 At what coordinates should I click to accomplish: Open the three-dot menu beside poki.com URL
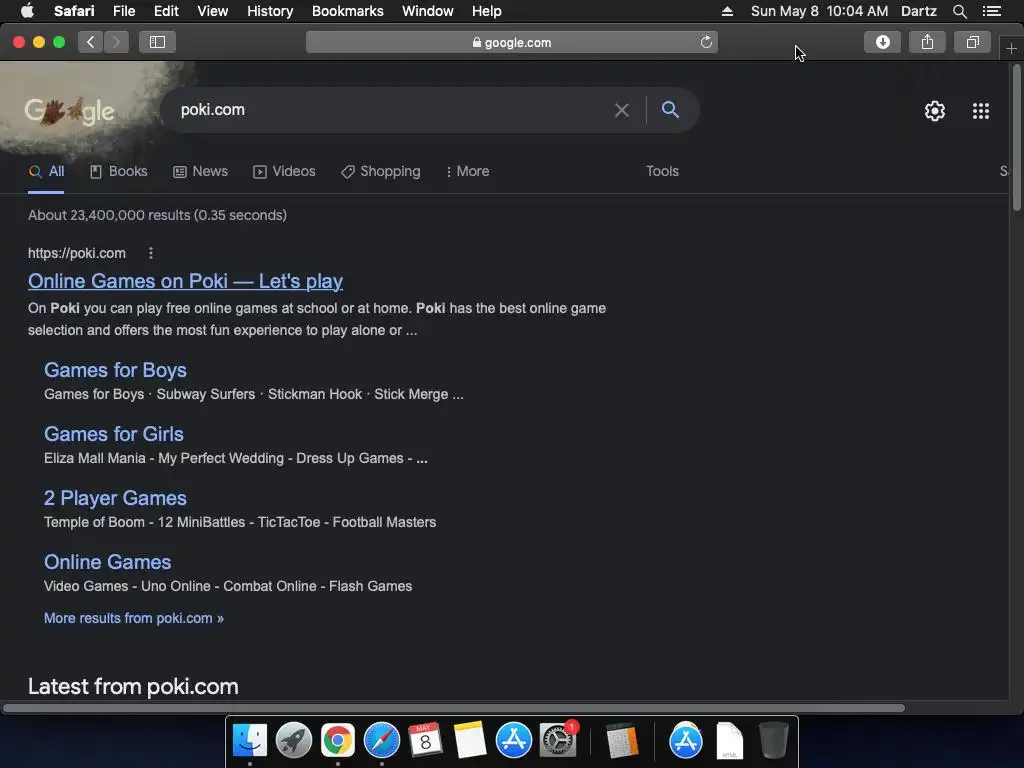(151, 253)
